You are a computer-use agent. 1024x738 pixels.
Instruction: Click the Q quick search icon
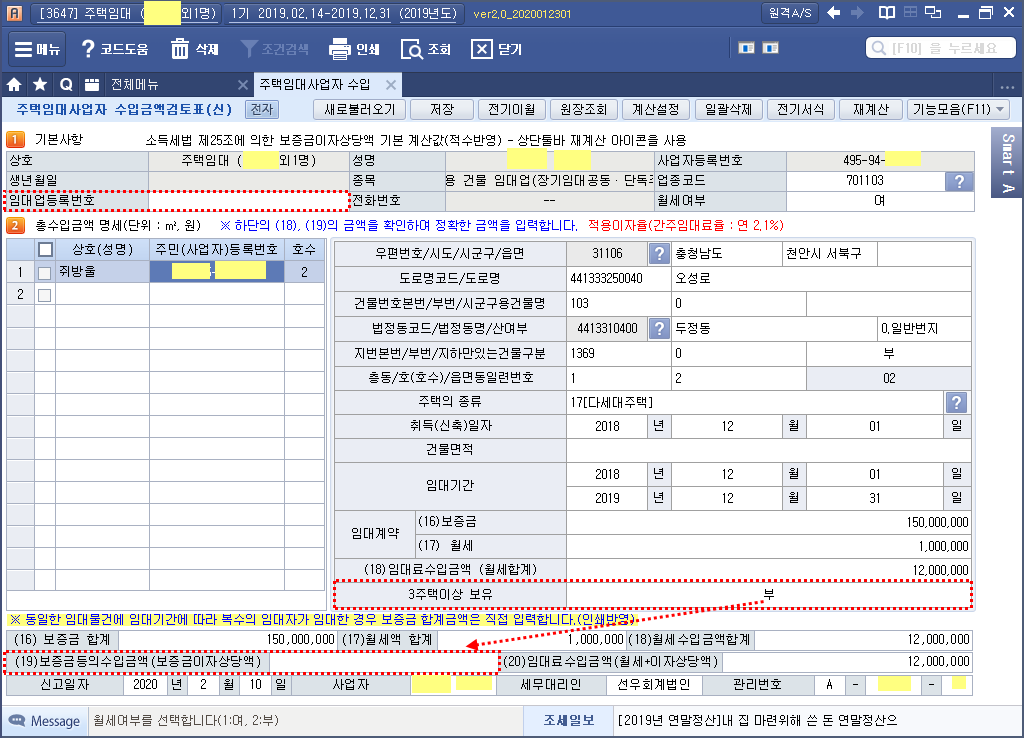[66, 84]
